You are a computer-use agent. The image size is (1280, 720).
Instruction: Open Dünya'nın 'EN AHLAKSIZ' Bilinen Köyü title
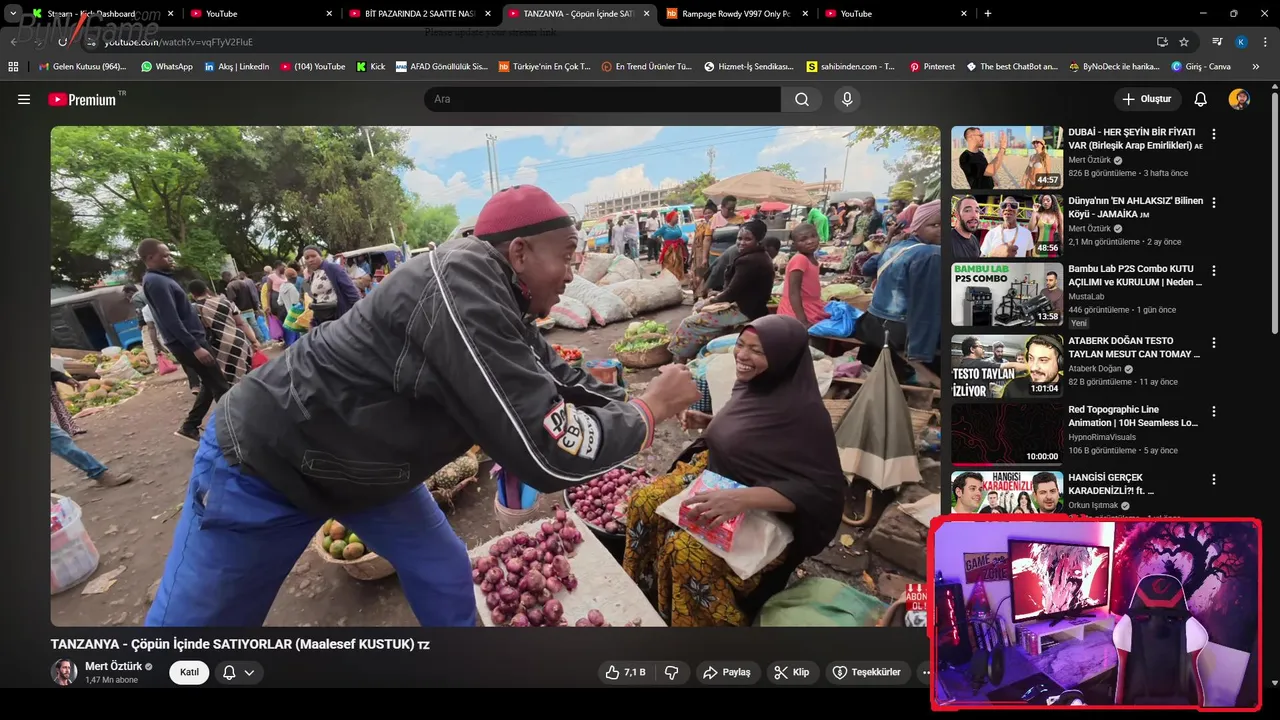[x=1135, y=207]
